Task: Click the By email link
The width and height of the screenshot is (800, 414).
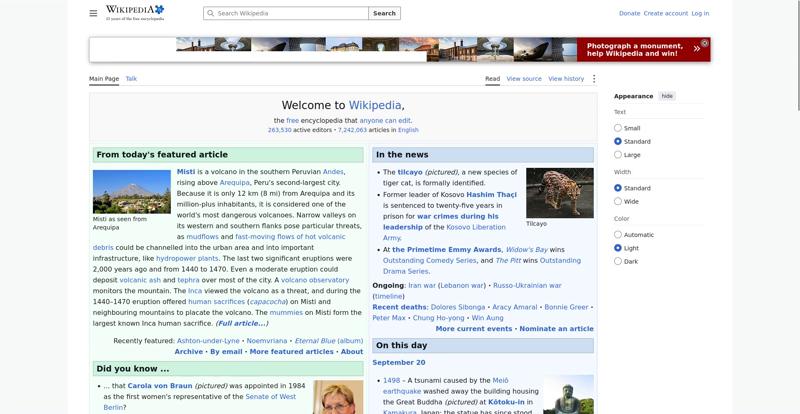Action: [226, 352]
